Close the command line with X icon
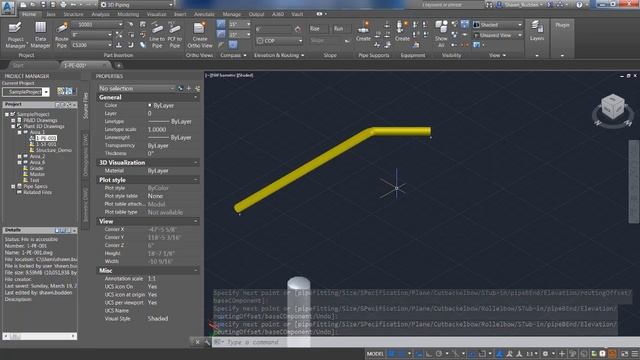Screen dimensions: 640x360 pos(198,342)
